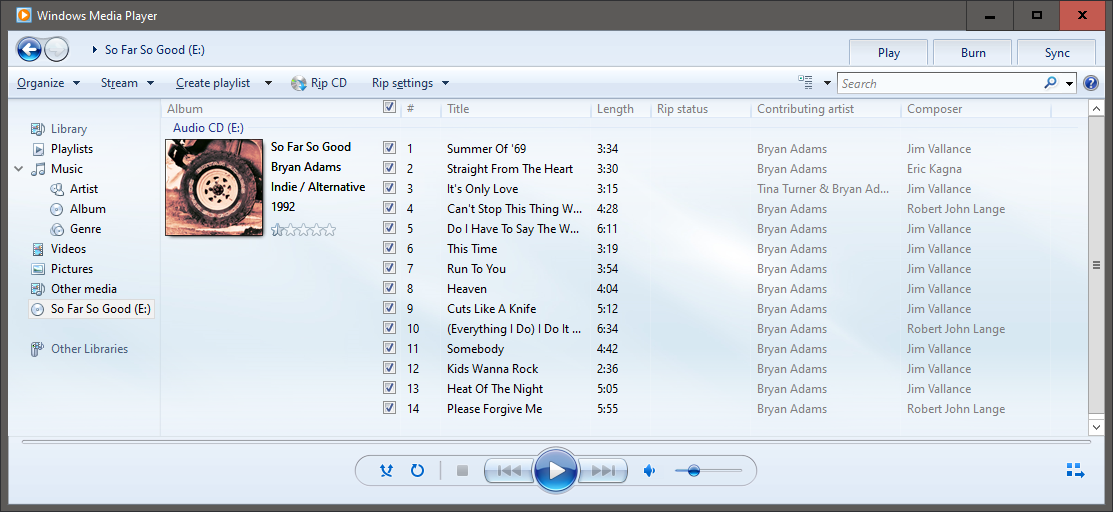Click the Forward navigation arrow button
1113x512 pixels.
tap(56, 49)
